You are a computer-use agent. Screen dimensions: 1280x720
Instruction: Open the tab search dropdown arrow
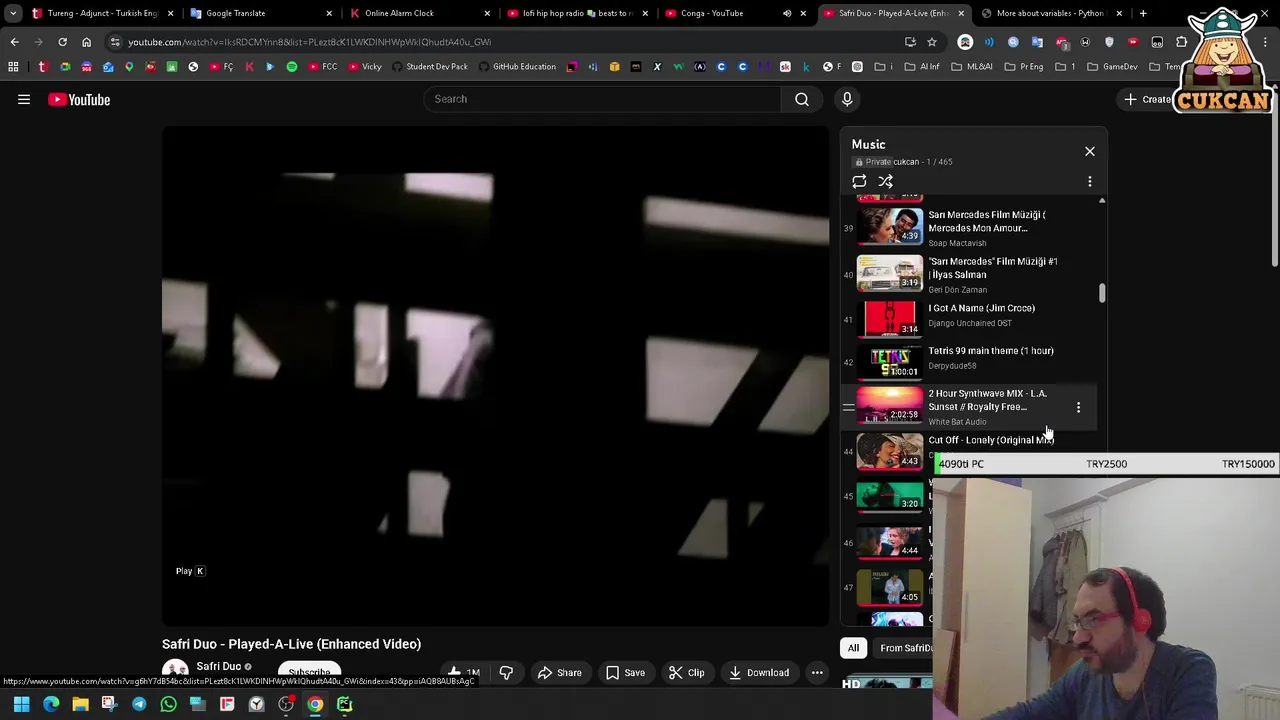click(x=13, y=13)
